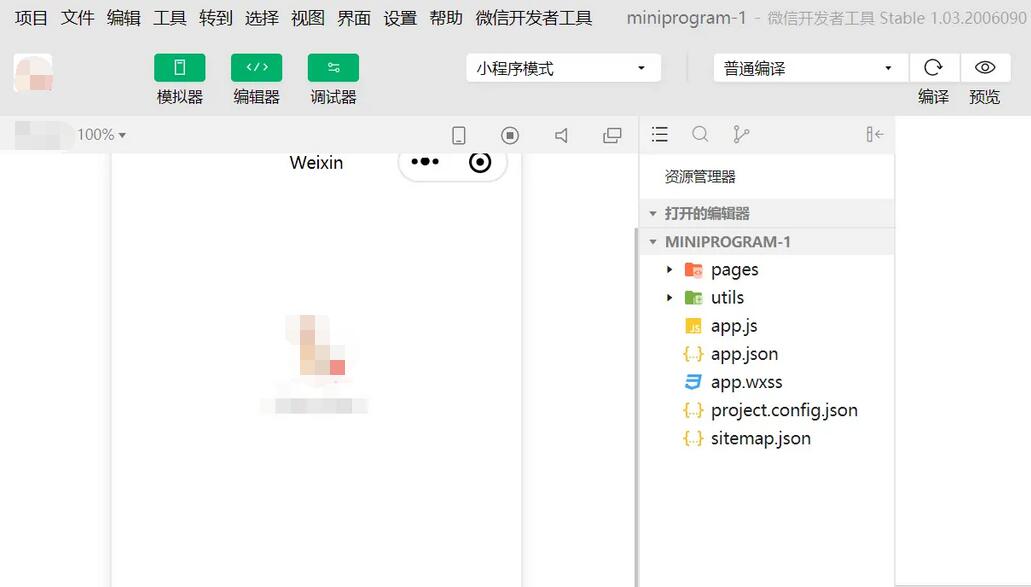Open the 工具 menu

170,18
